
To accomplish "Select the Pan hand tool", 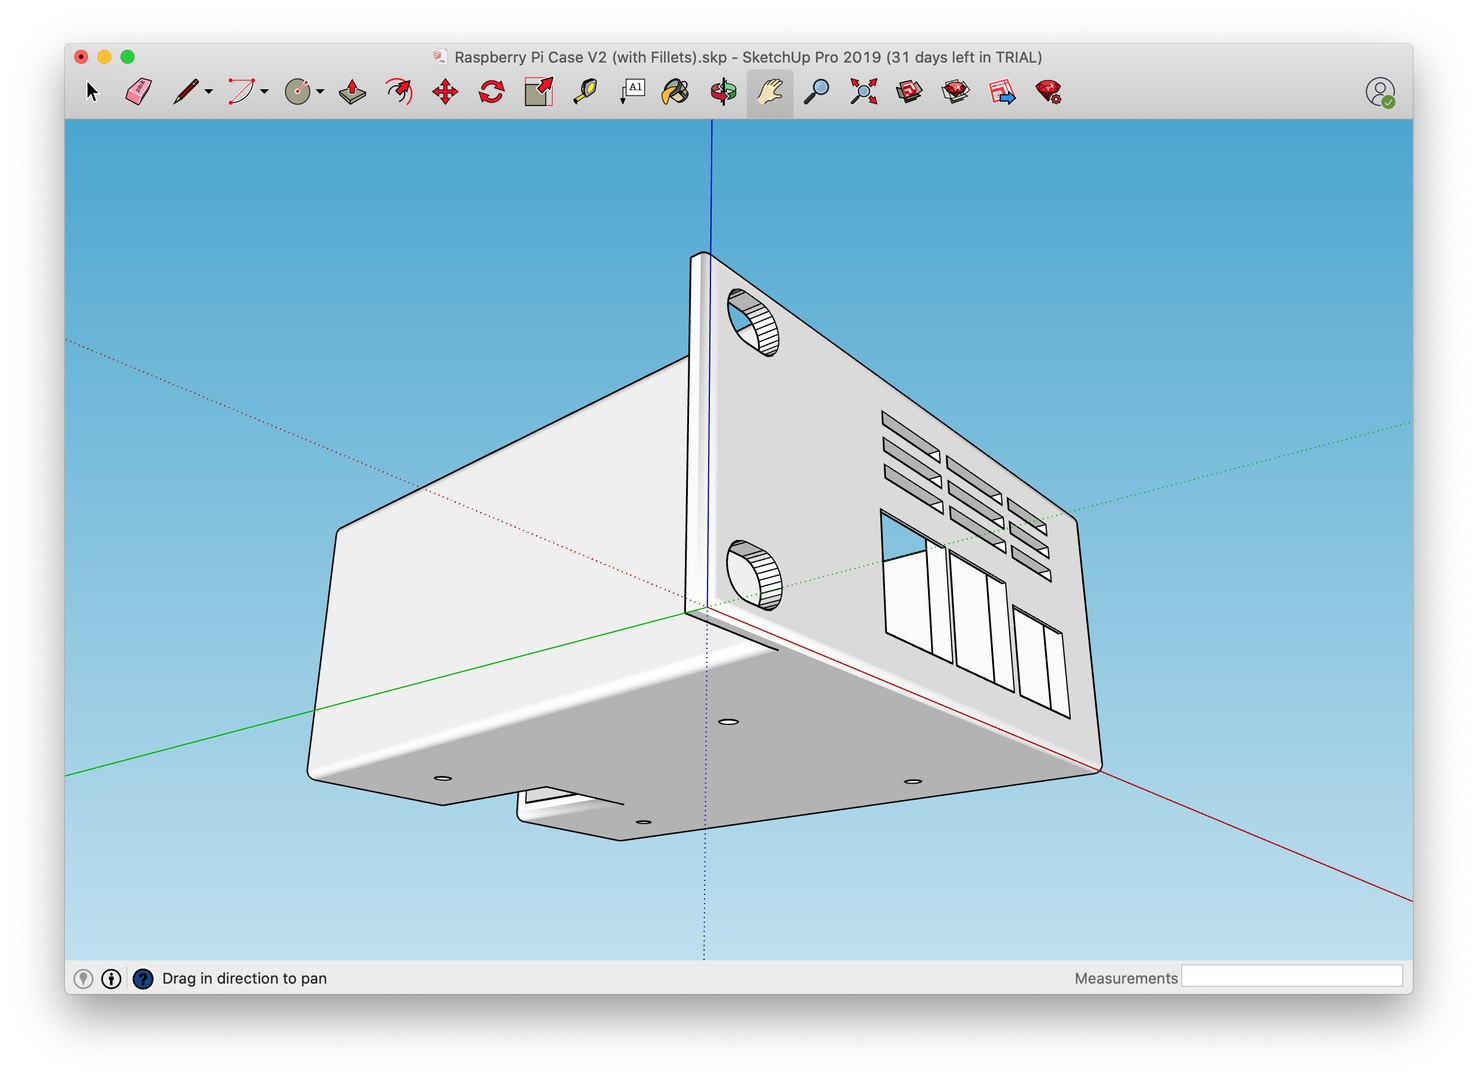I will click(769, 92).
